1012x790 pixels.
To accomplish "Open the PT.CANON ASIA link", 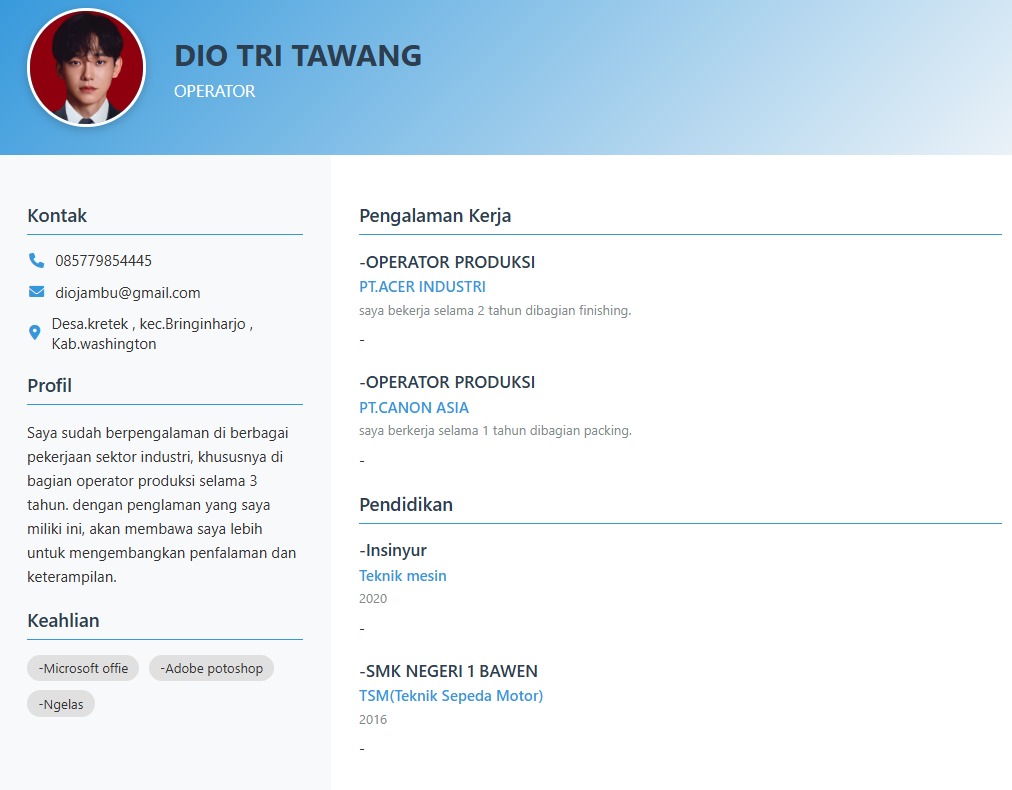I will point(414,407).
